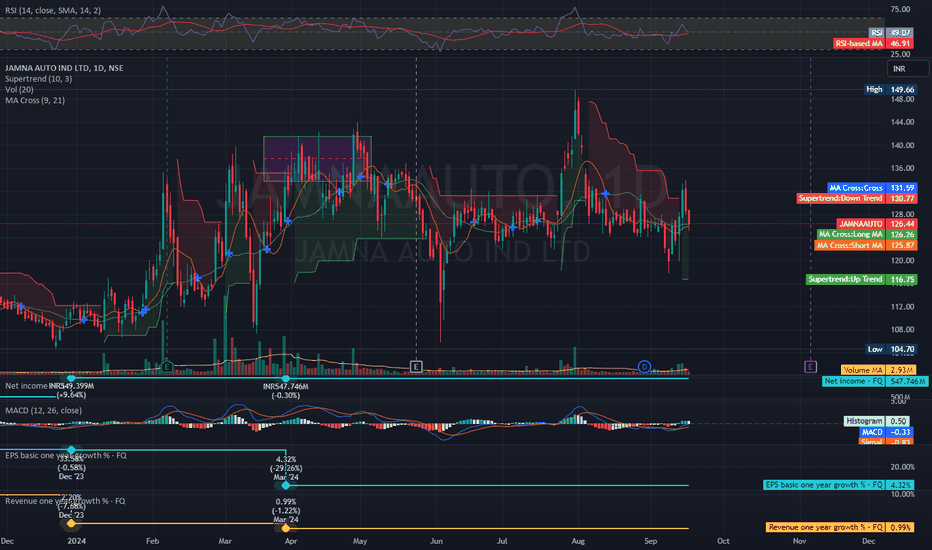The height and width of the screenshot is (550, 932).
Task: Click the dividend 'D' marker icon
Action: (x=644, y=367)
